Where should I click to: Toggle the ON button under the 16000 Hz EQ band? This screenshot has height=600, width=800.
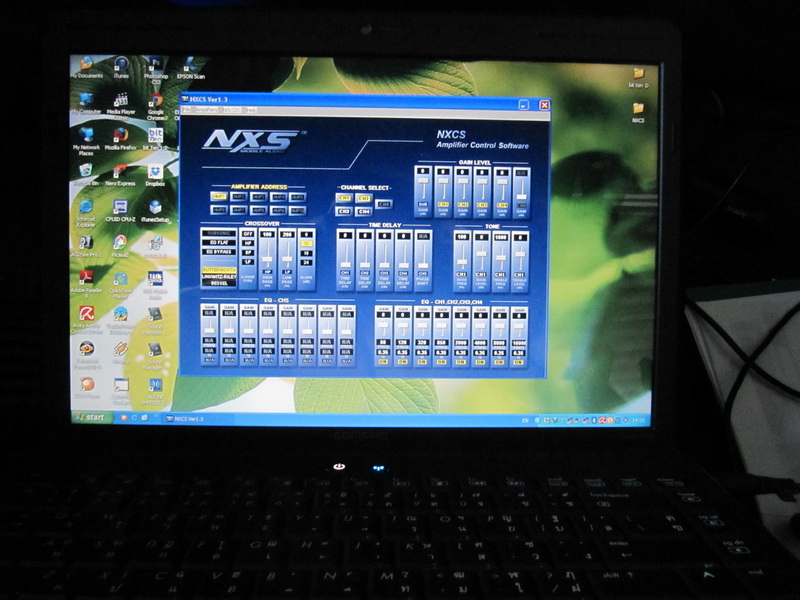[x=518, y=362]
